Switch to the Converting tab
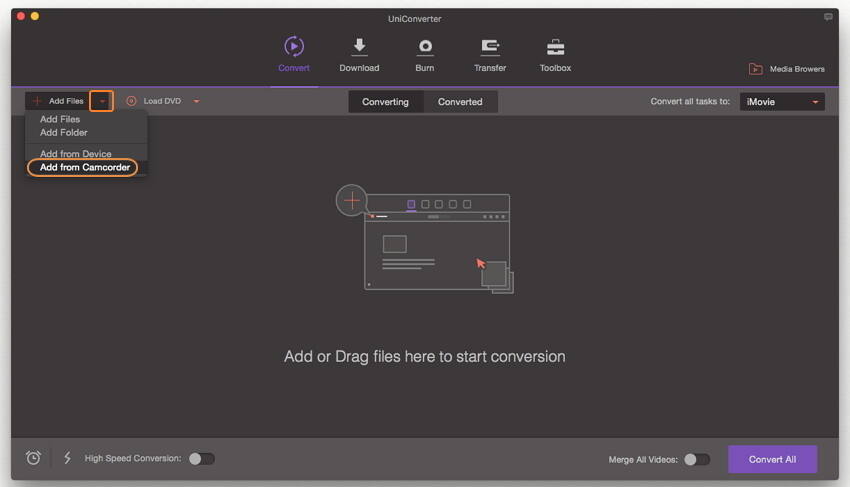 385,102
